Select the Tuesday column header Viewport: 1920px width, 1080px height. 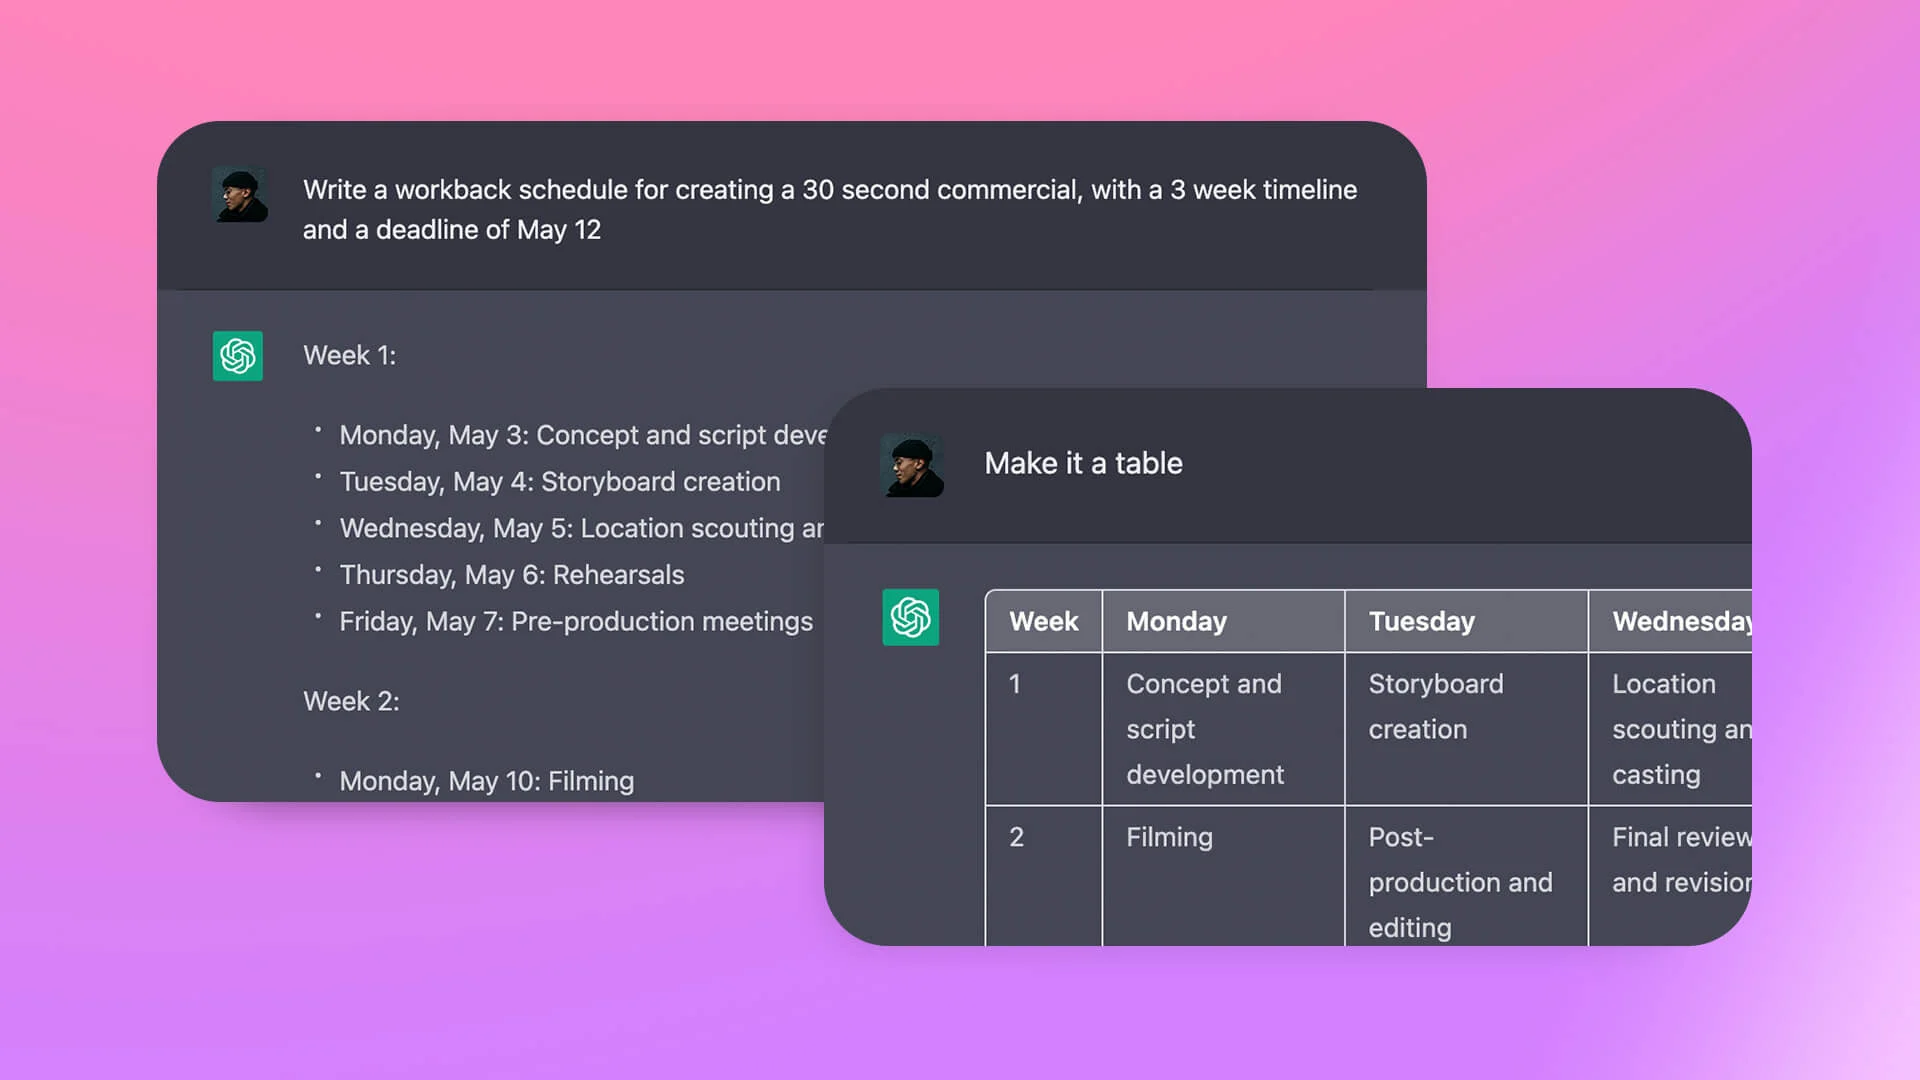pyautogui.click(x=1421, y=621)
